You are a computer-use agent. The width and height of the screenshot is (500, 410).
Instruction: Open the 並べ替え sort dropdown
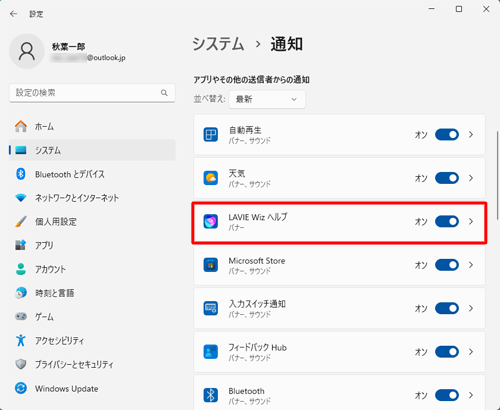[267, 99]
